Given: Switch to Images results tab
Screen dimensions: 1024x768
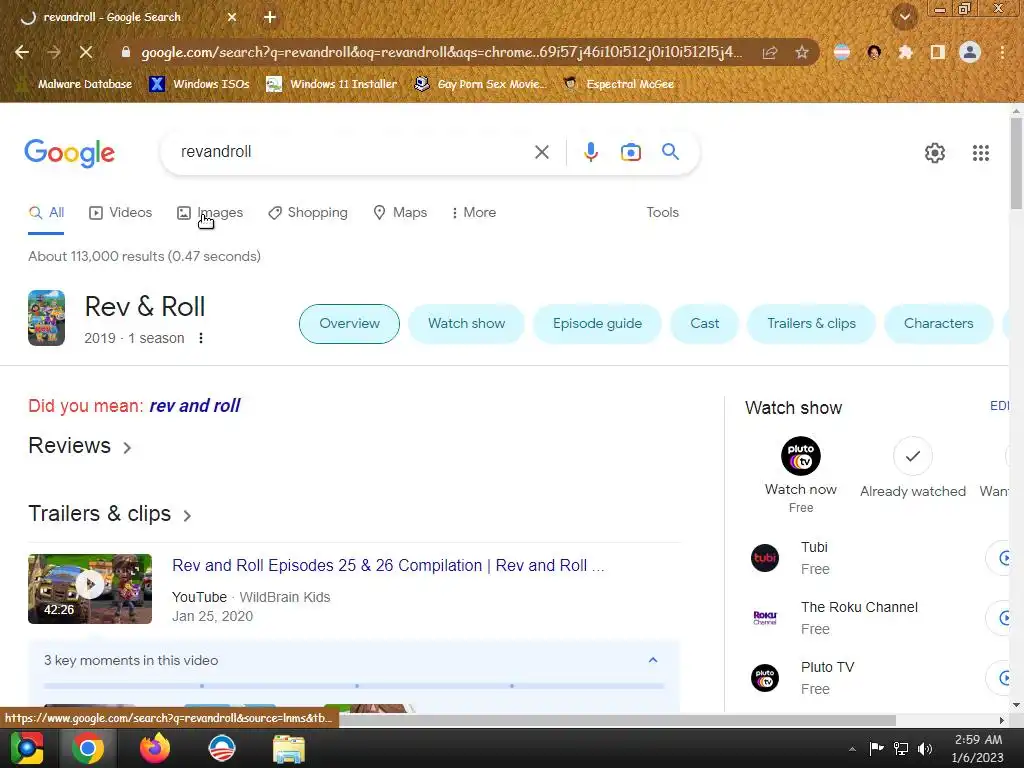Looking at the screenshot, I should coord(210,212).
